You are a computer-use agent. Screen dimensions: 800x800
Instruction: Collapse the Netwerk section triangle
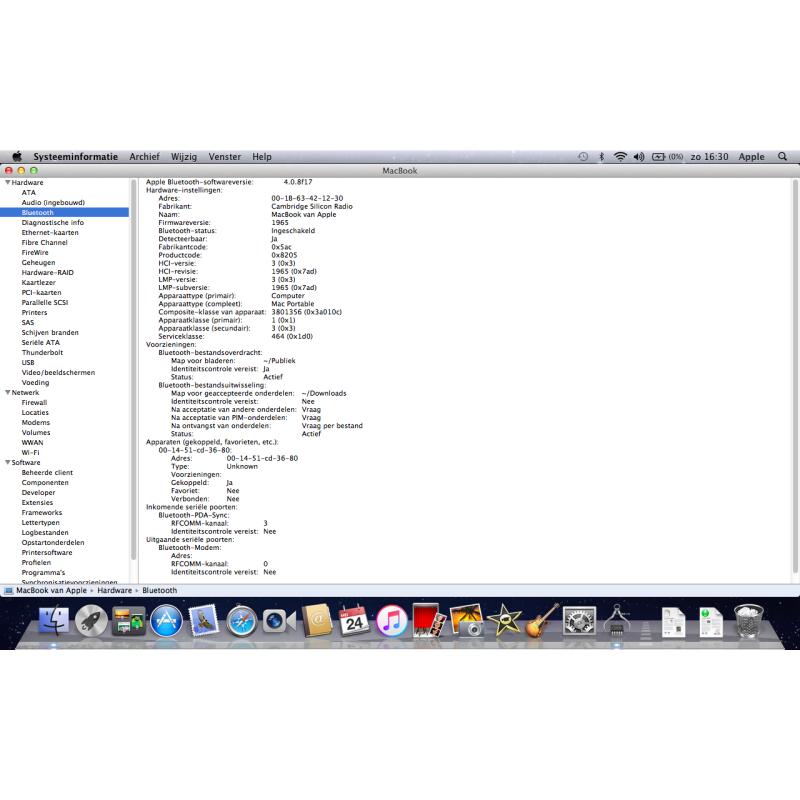click(8, 392)
